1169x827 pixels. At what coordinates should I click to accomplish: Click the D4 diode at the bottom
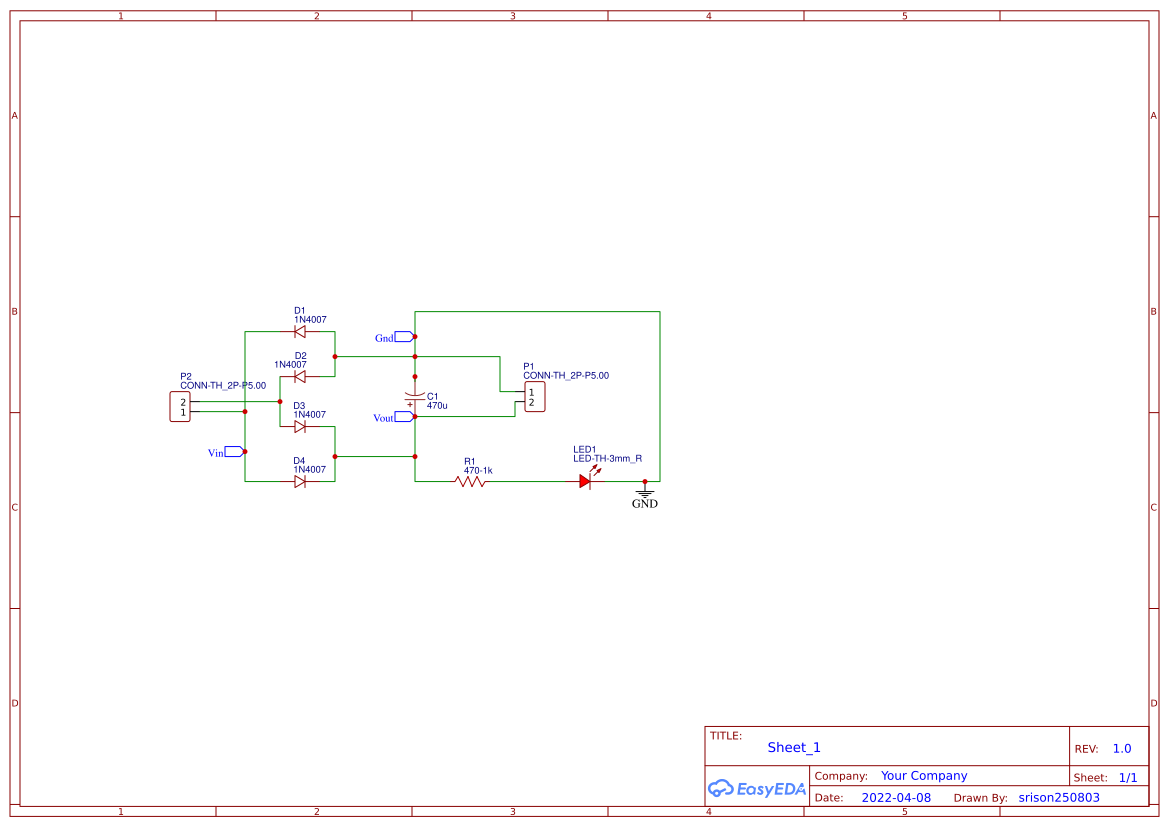pyautogui.click(x=300, y=479)
